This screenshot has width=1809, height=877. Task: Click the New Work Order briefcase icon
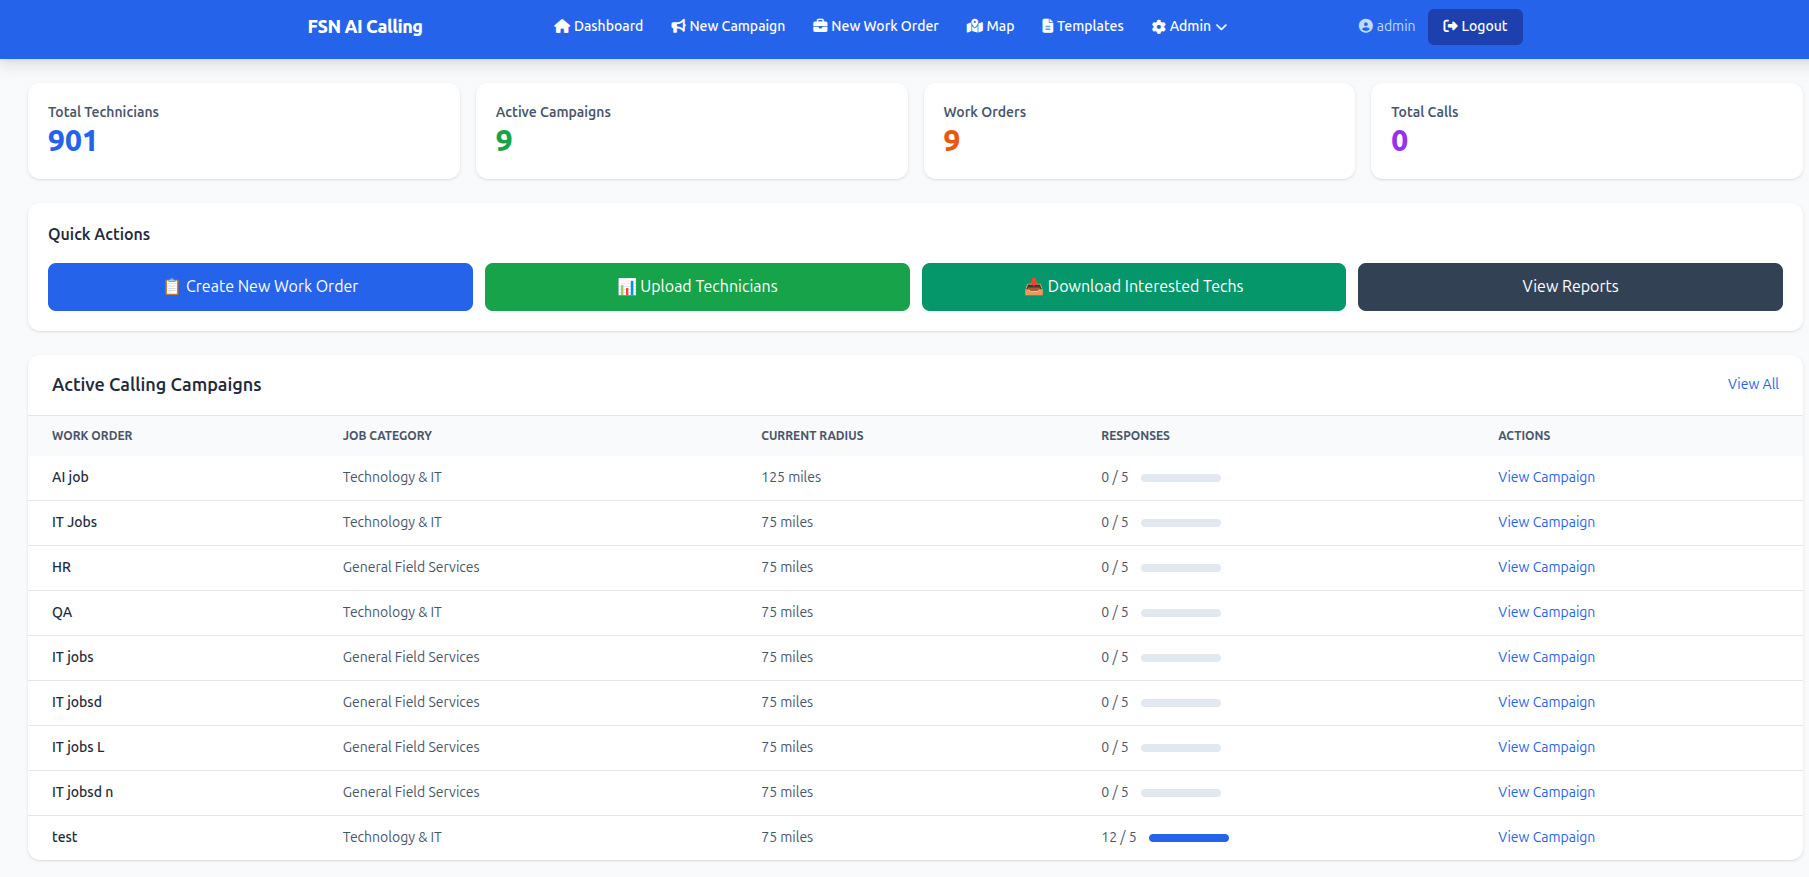820,26
